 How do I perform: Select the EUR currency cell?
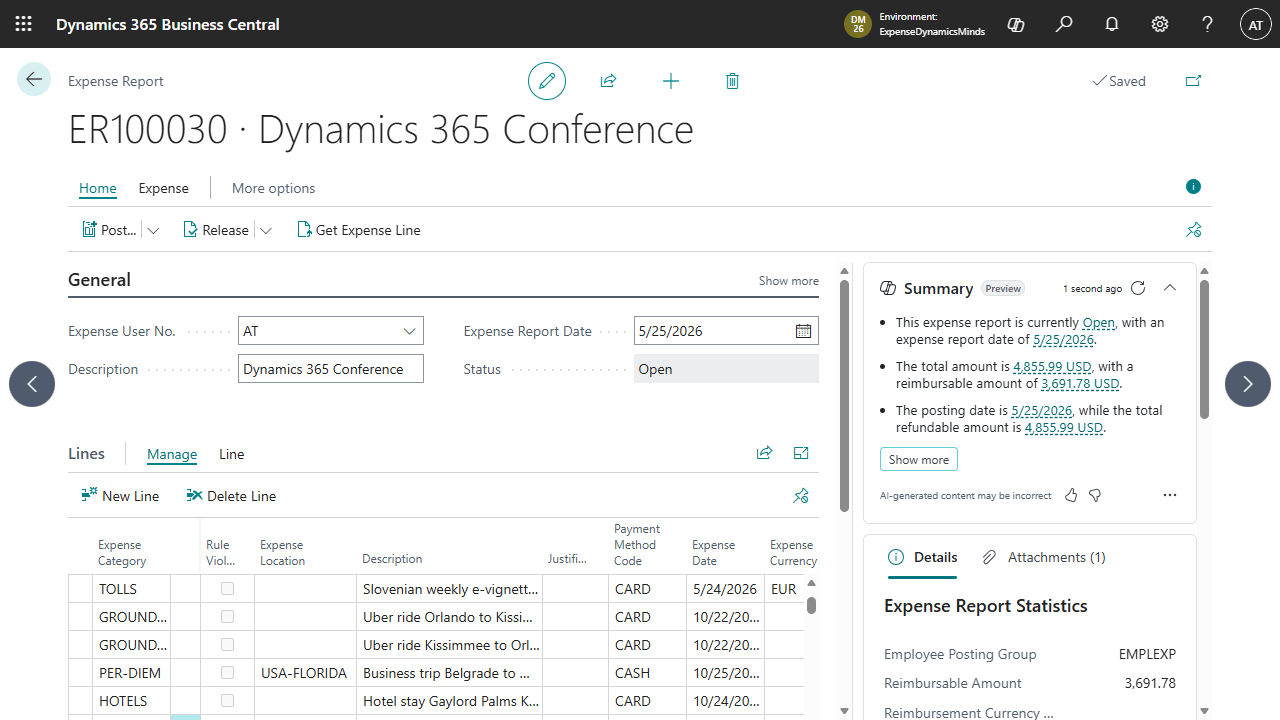point(785,589)
